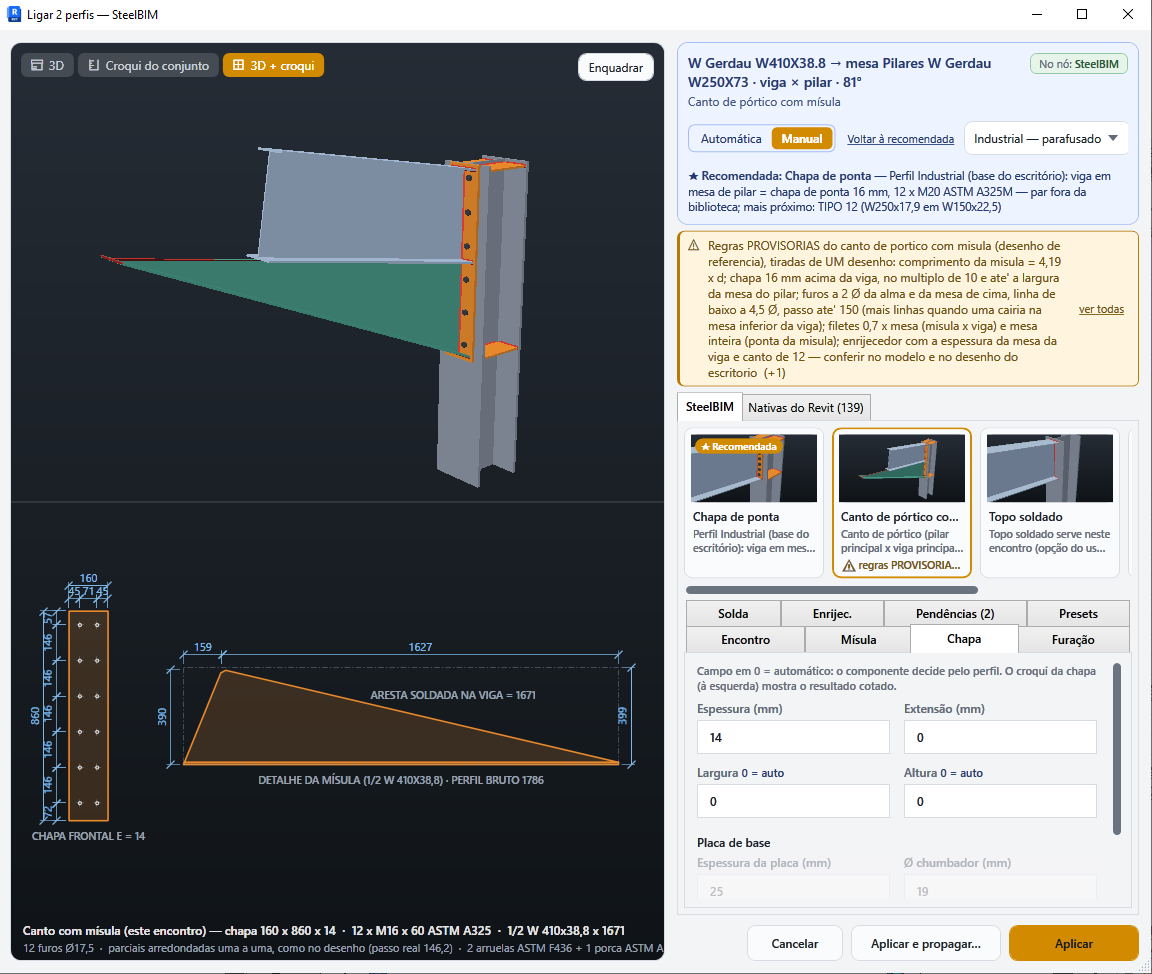The width and height of the screenshot is (1152, 974).
Task: Open the Enrijec. tab
Action: (x=832, y=613)
